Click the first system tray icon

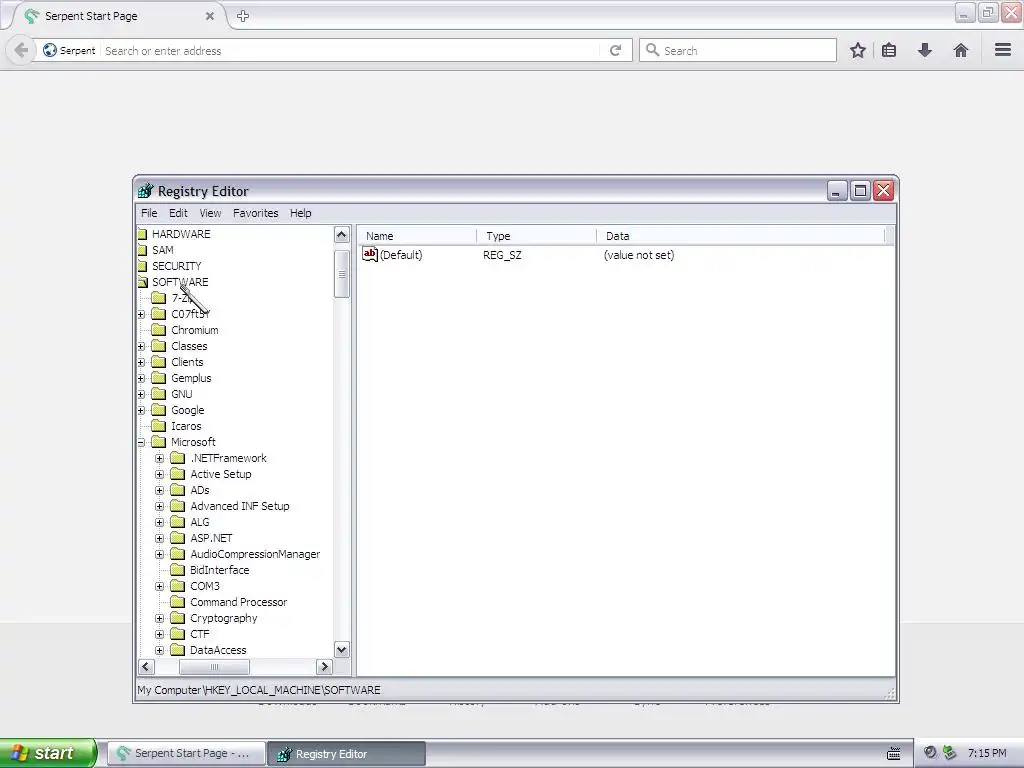(930, 752)
